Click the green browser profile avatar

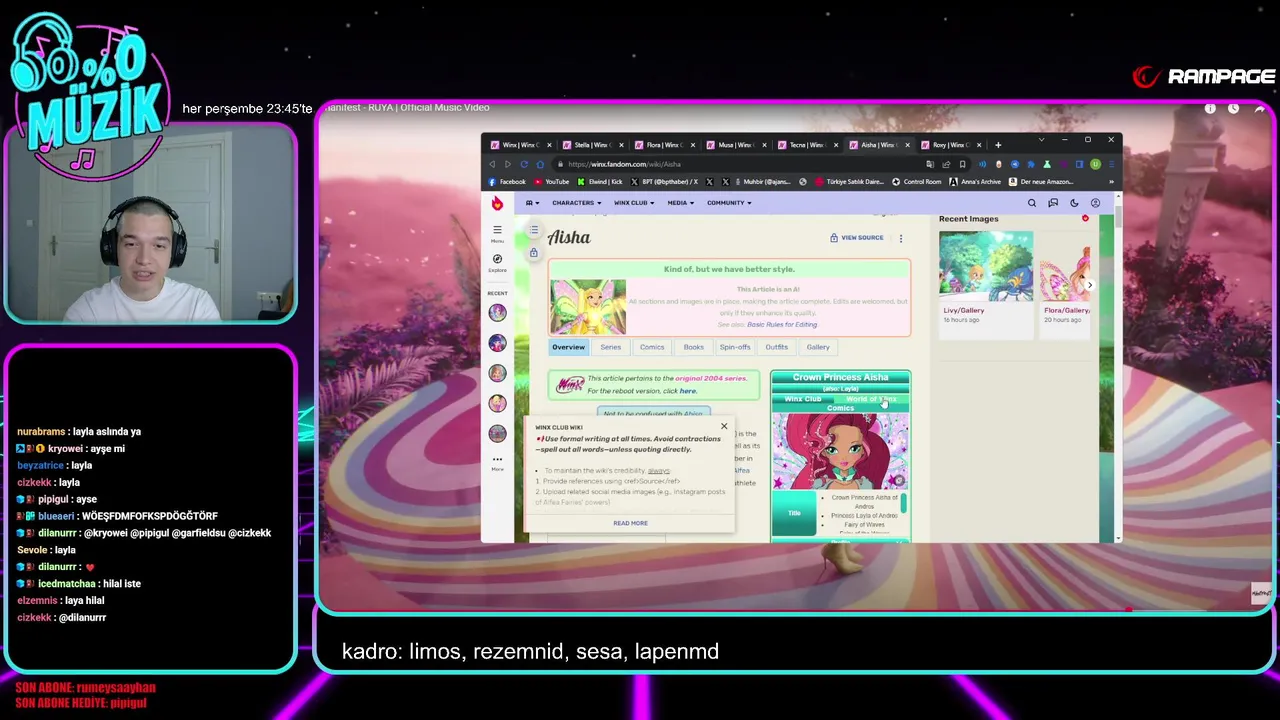tap(1096, 164)
